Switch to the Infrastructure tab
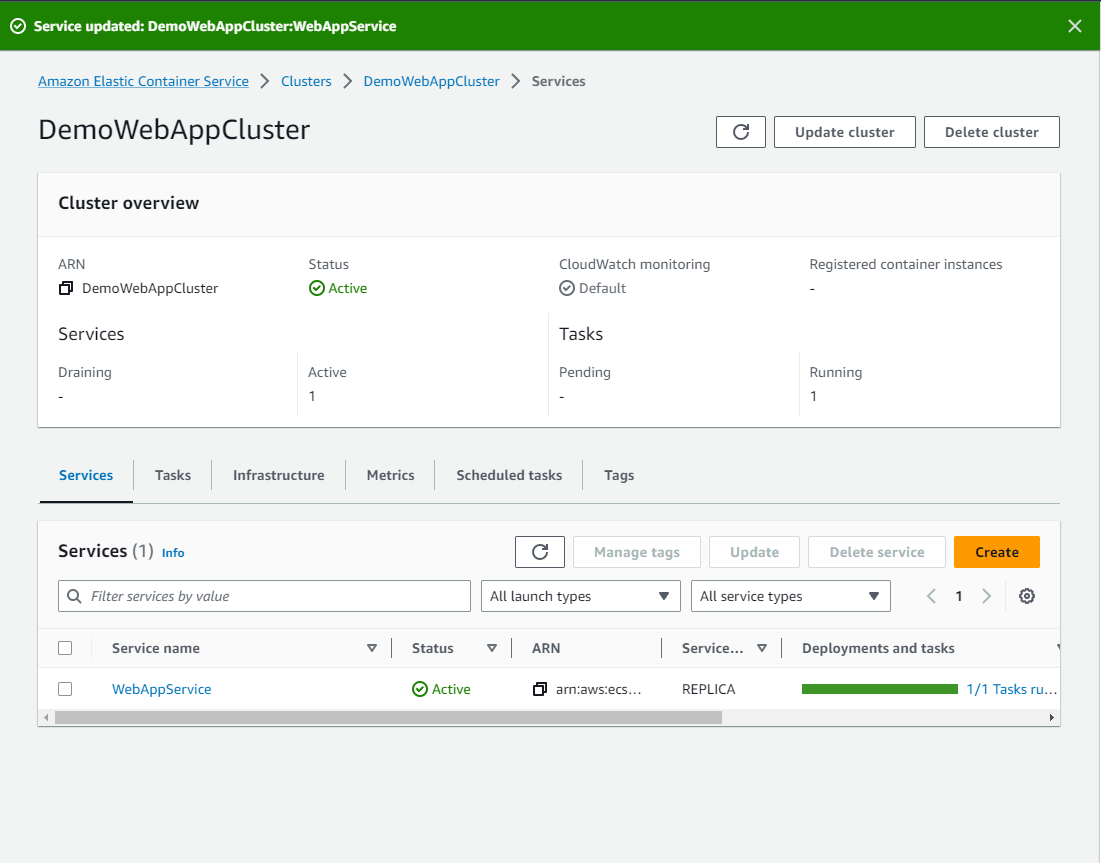 click(x=278, y=474)
